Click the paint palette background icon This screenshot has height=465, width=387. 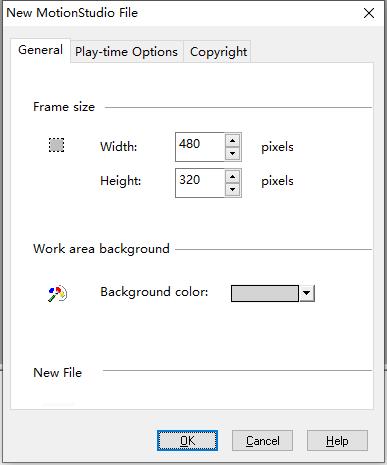click(x=57, y=293)
